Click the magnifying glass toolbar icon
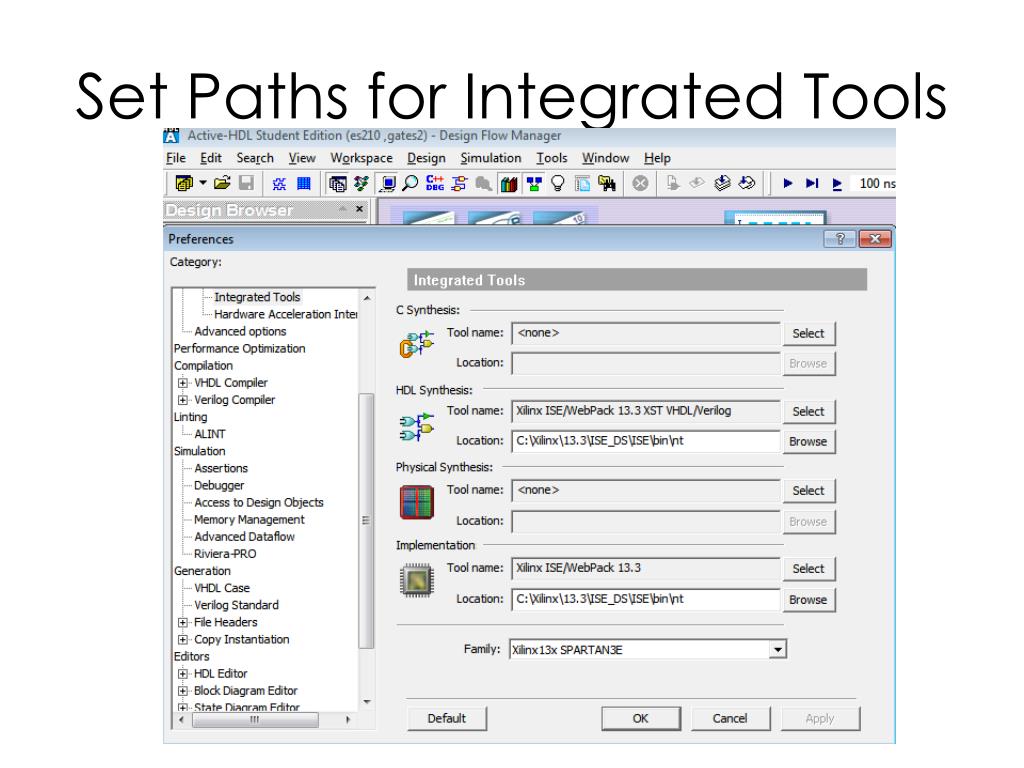 tap(410, 184)
